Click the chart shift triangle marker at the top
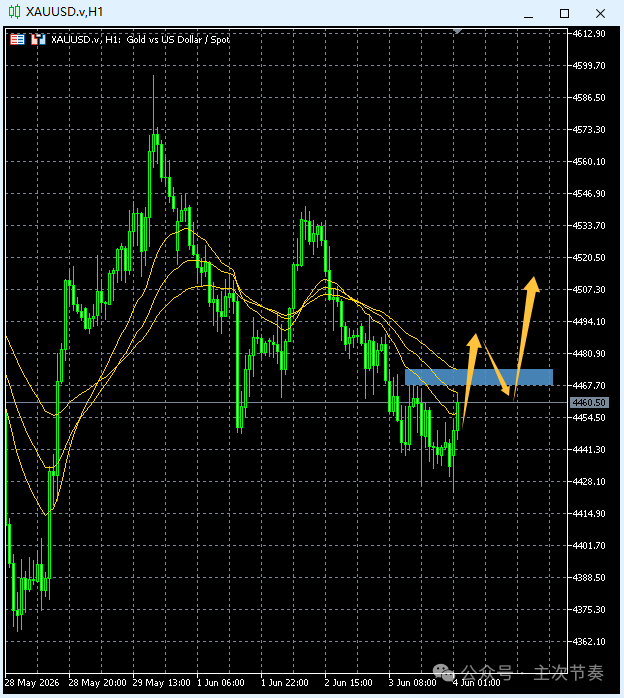Viewport: 624px width, 698px height. pyautogui.click(x=458, y=31)
